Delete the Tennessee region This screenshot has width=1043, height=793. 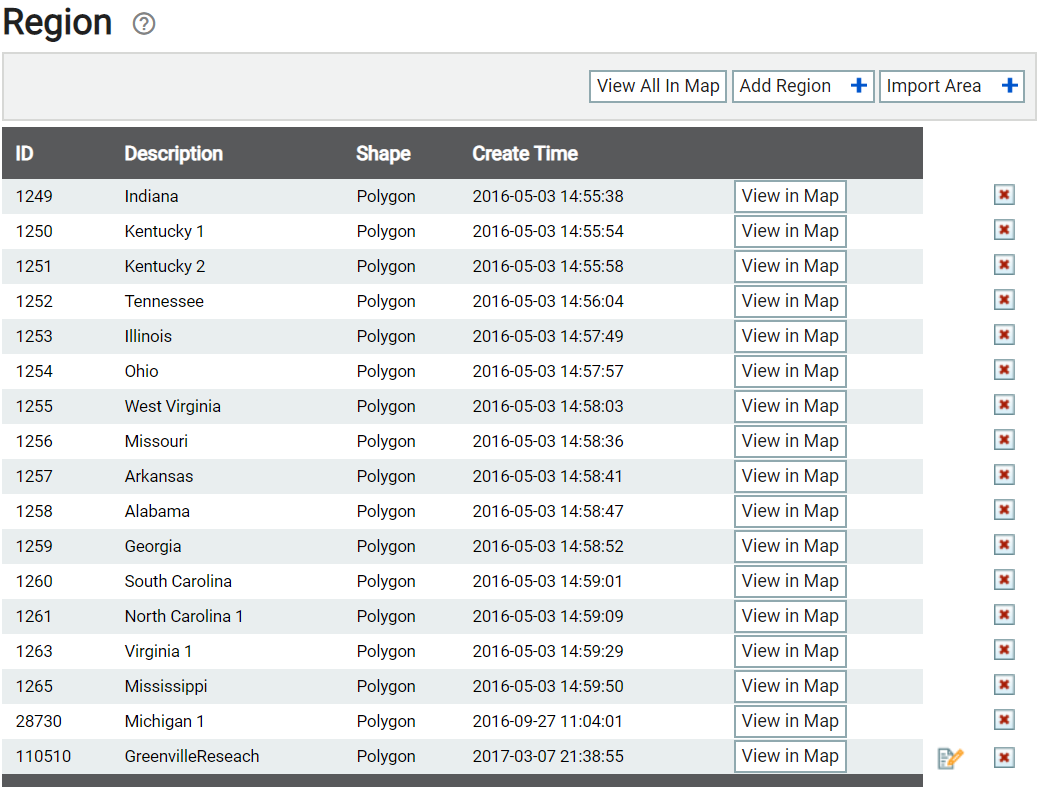click(x=1004, y=300)
